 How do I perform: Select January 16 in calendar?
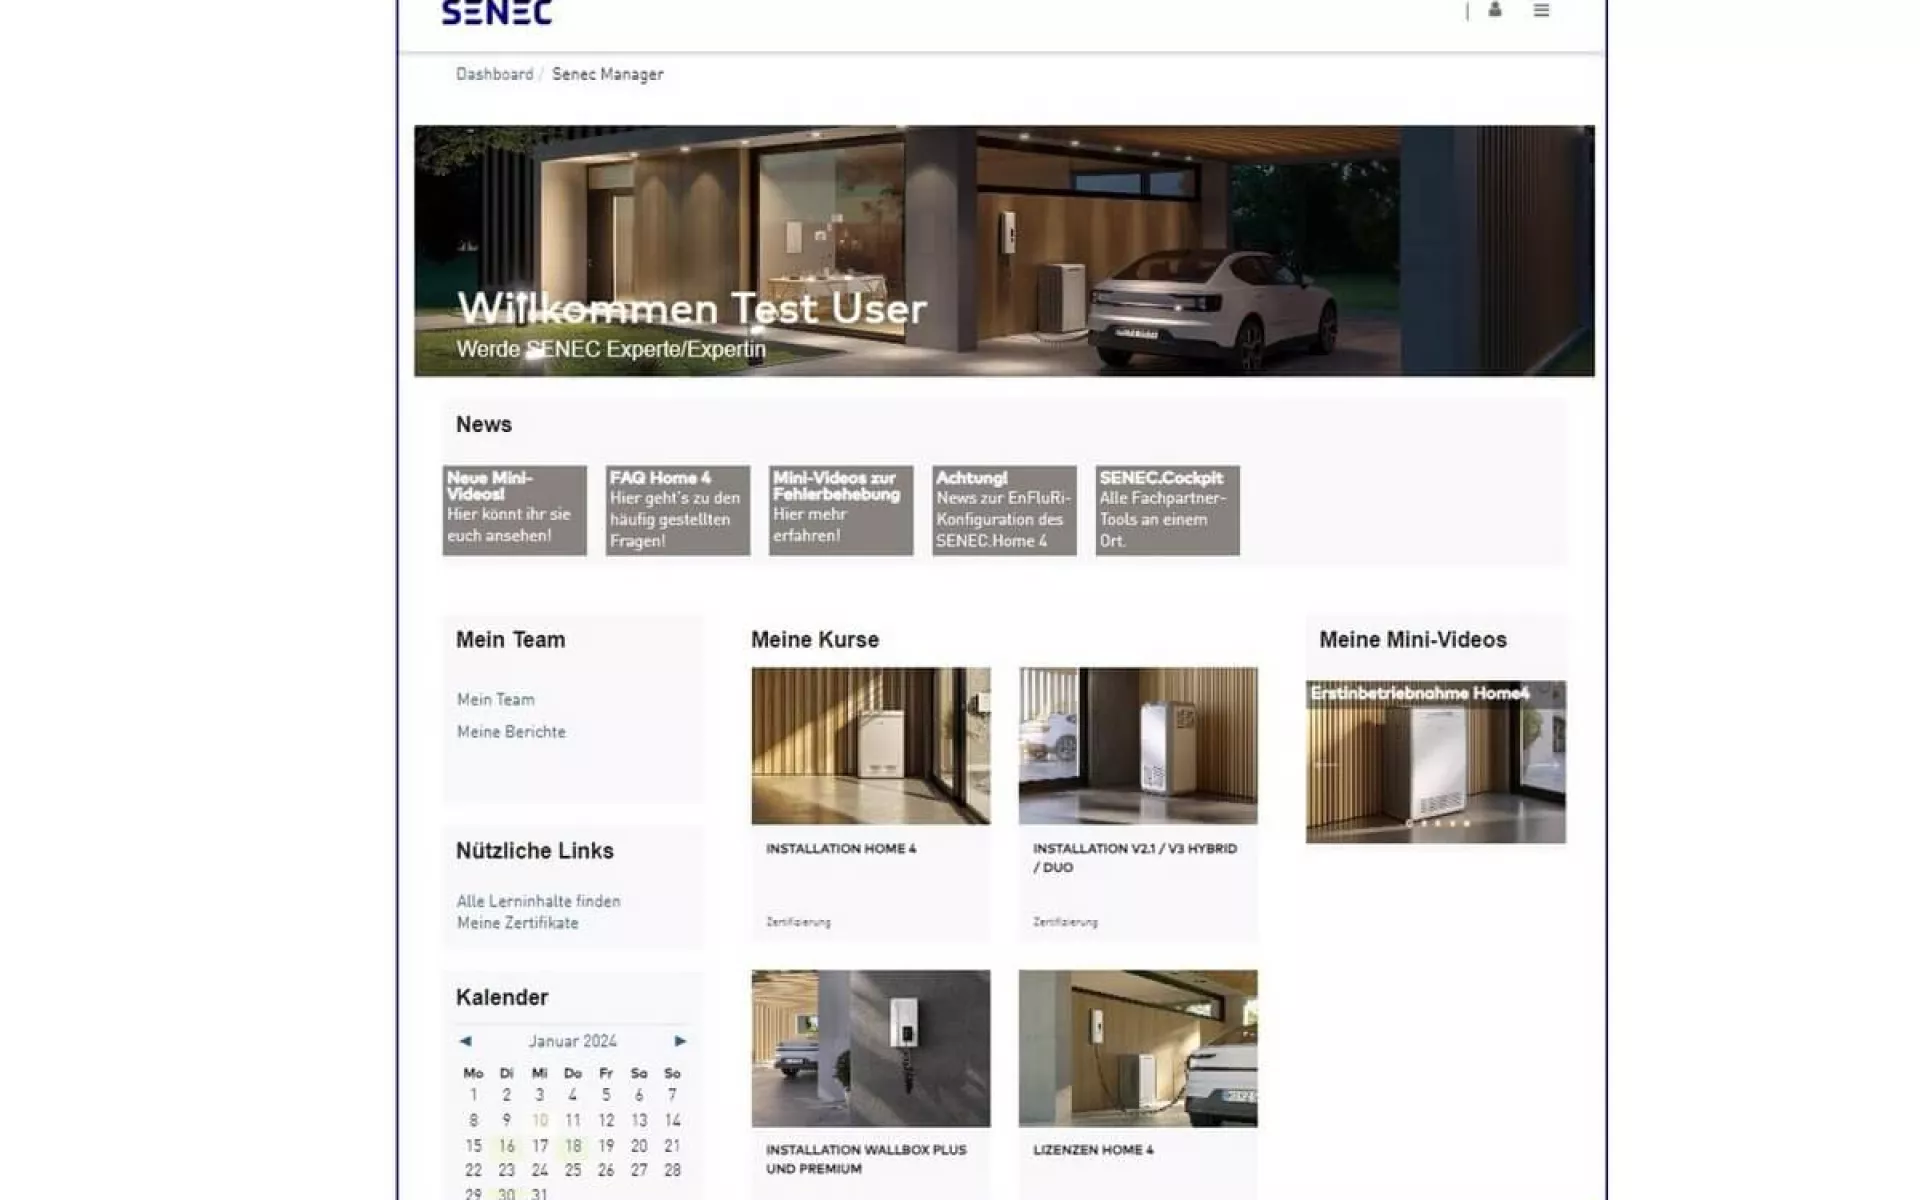click(x=507, y=1146)
